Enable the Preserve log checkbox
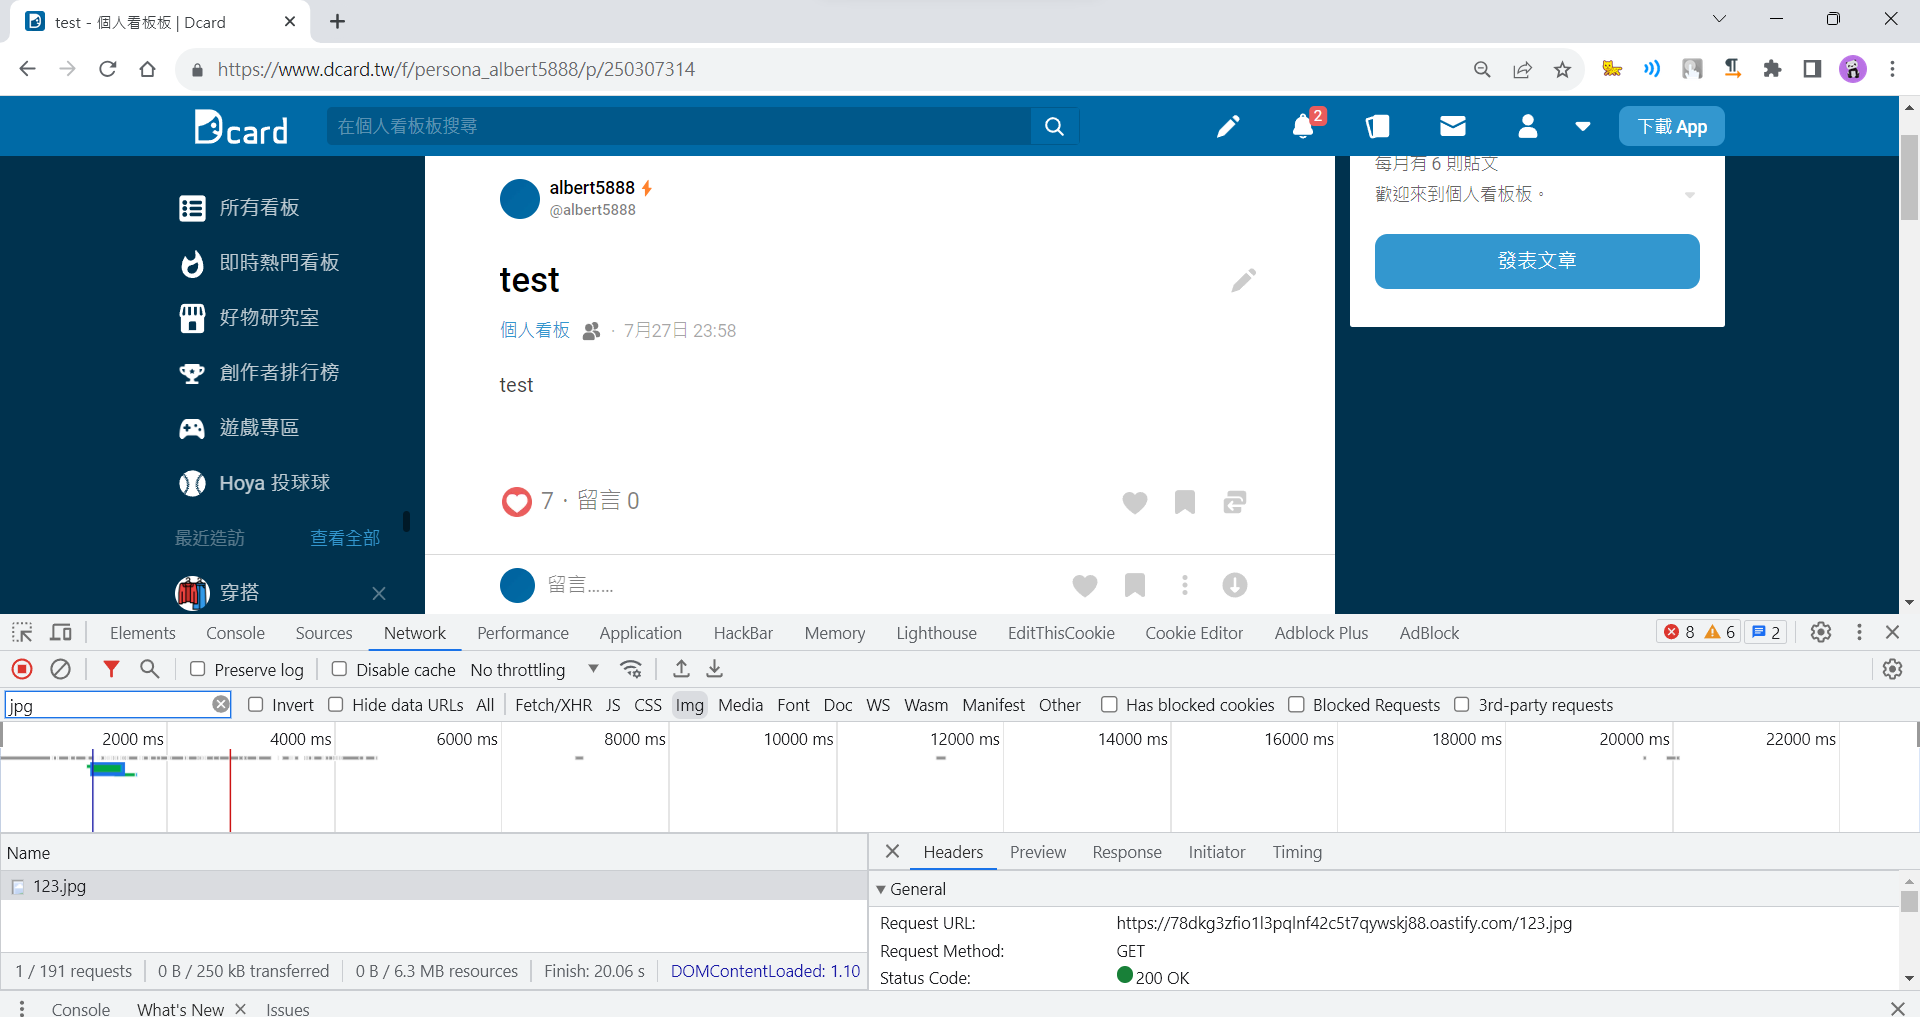This screenshot has height=1017, width=1920. pos(198,669)
